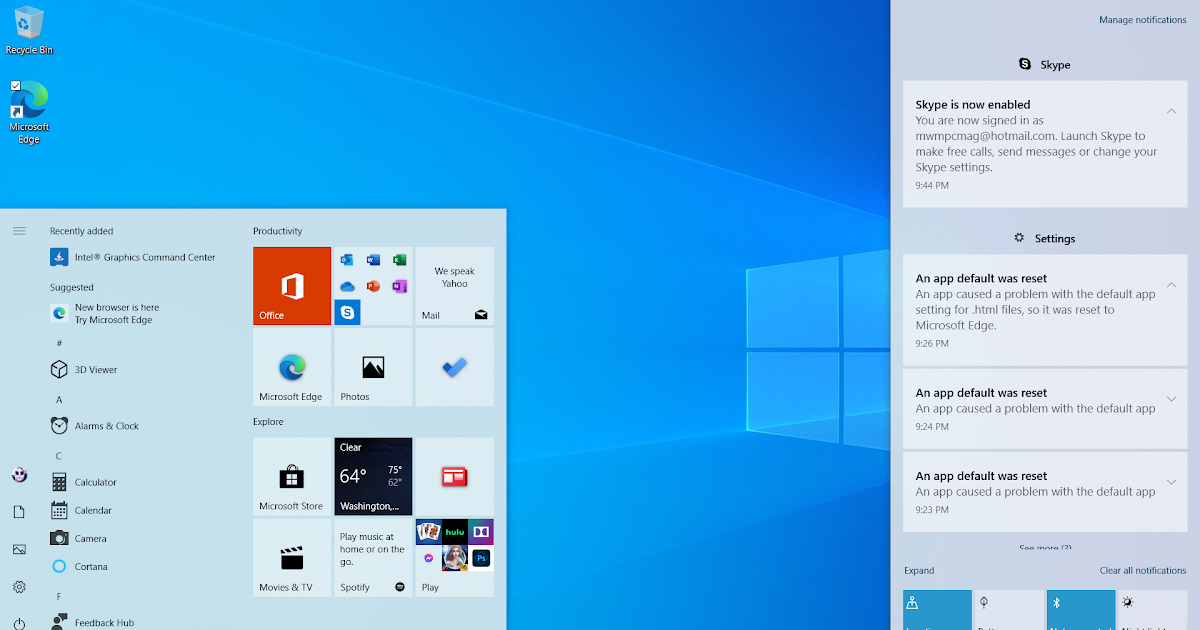
Task: Click the 'Recently added' heading
Action: [x=82, y=231]
